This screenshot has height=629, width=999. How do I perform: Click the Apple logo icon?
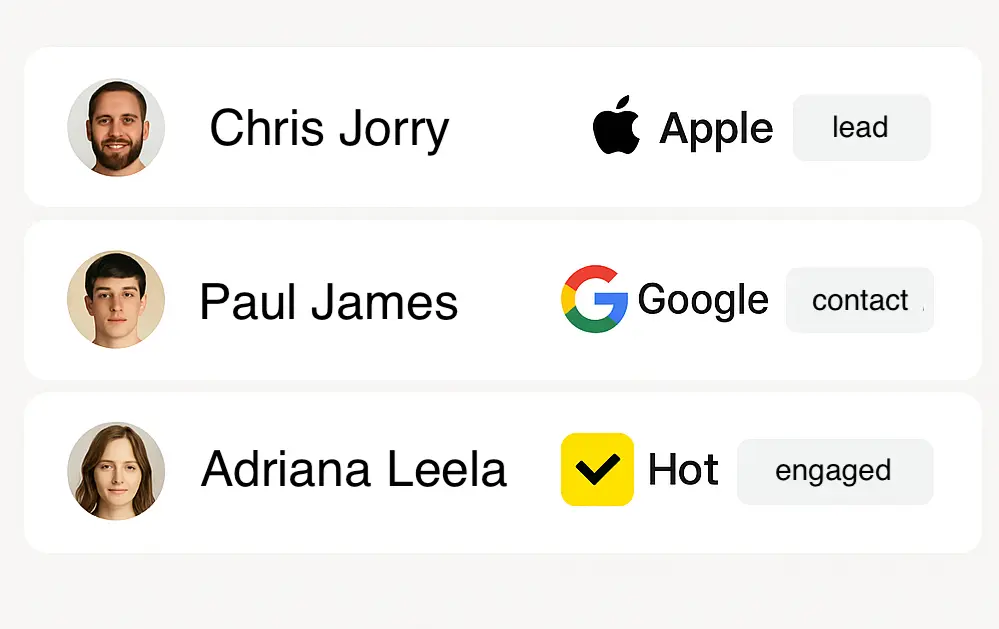(616, 126)
